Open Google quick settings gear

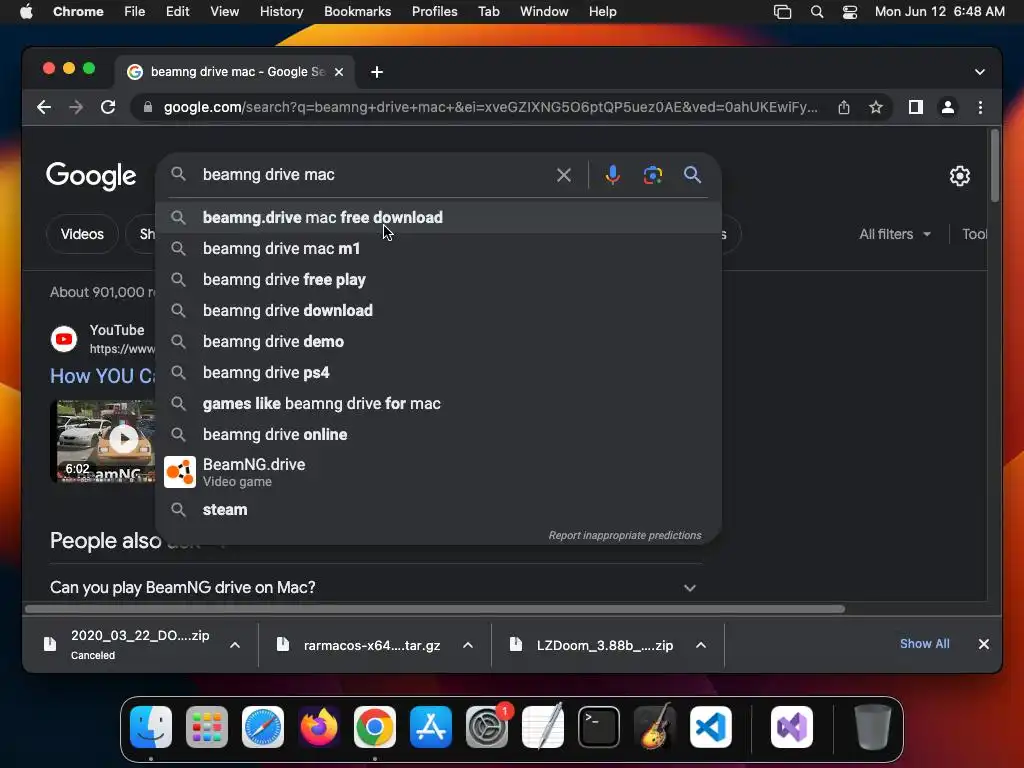click(x=959, y=176)
